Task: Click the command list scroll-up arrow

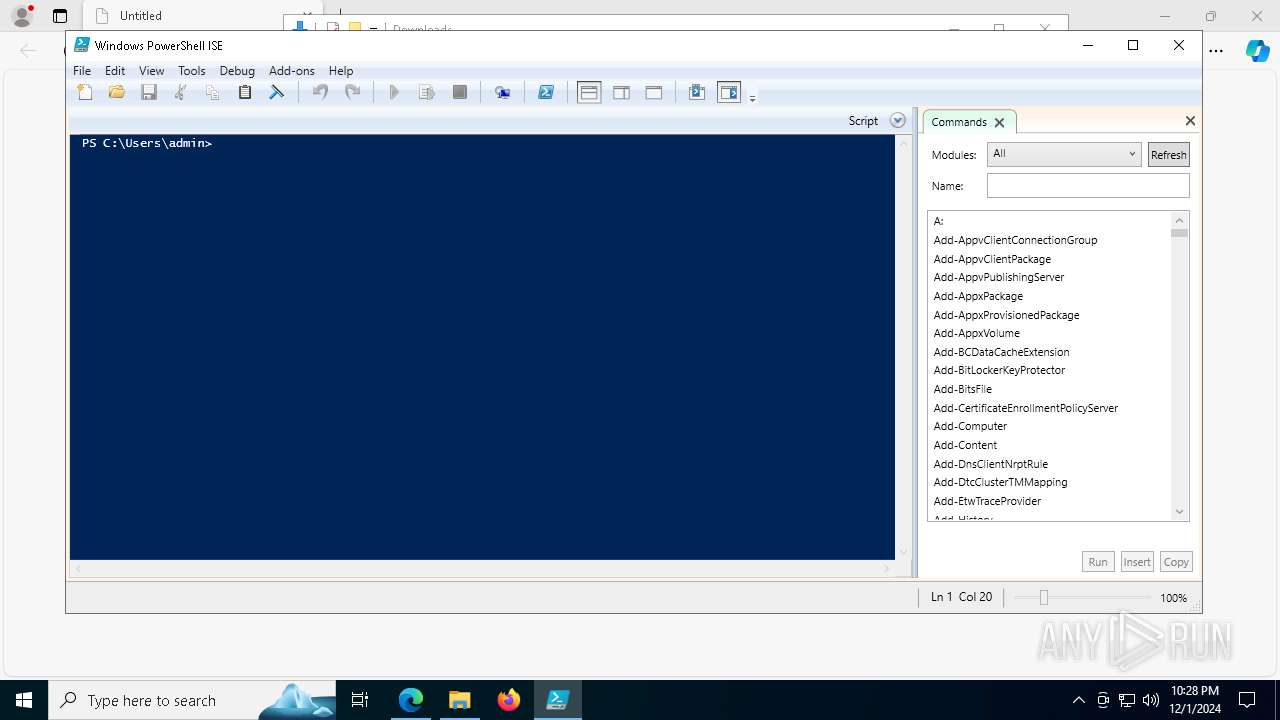Action: coord(1179,220)
